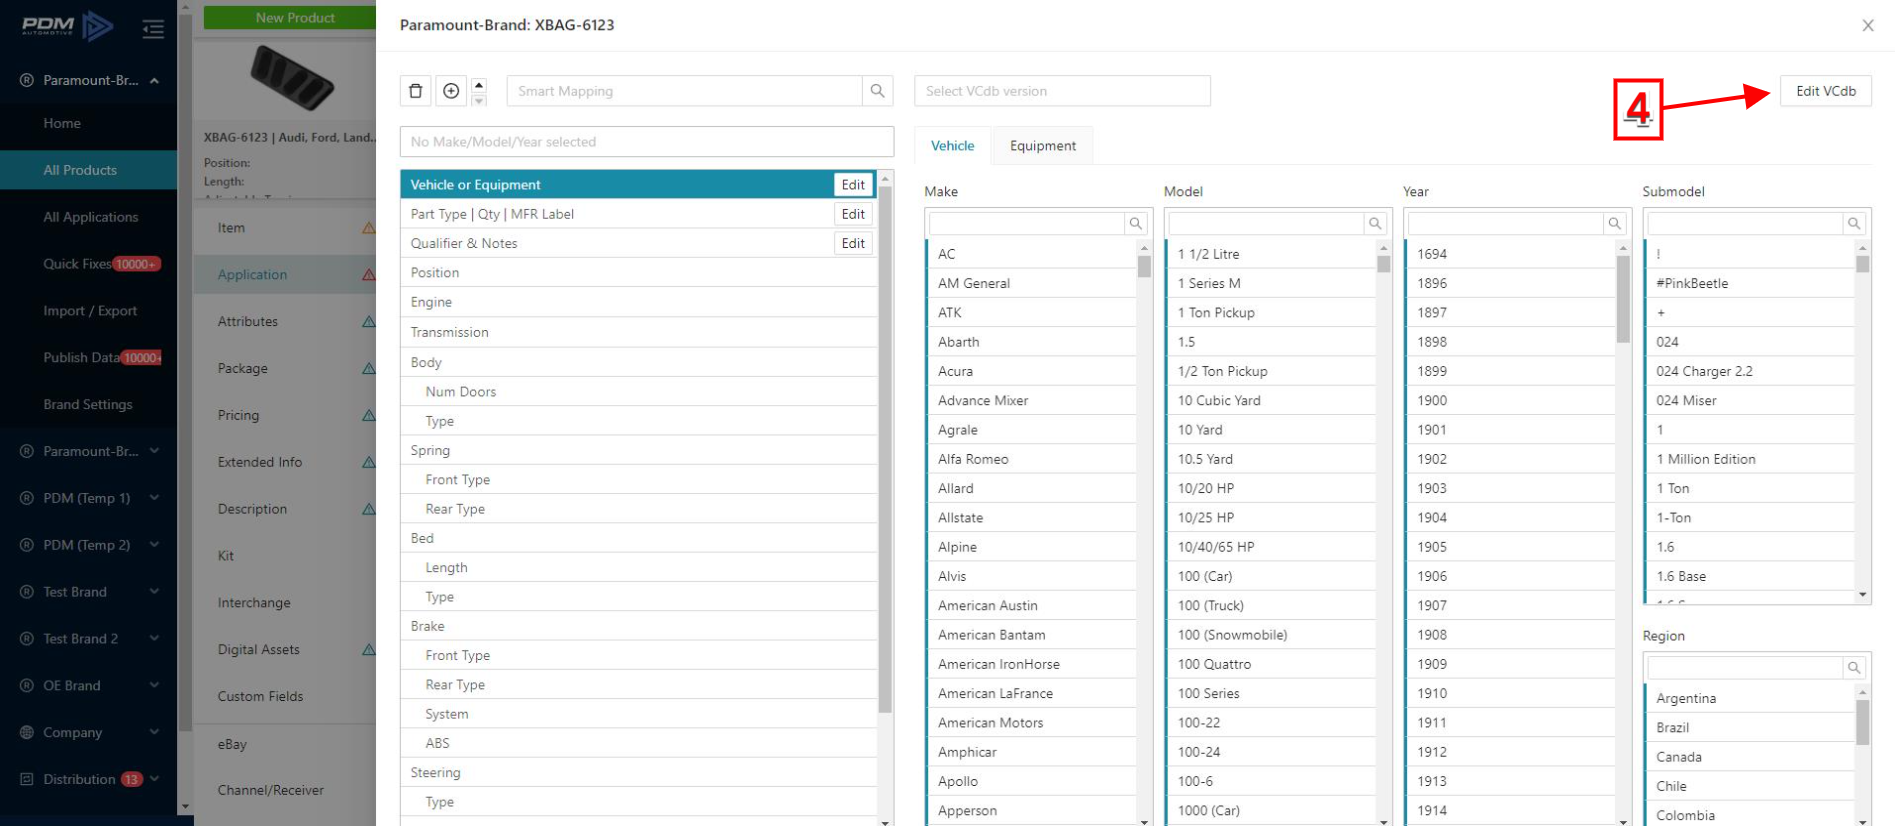
Task: Expand the OE Brand section
Action: [x=155, y=686]
